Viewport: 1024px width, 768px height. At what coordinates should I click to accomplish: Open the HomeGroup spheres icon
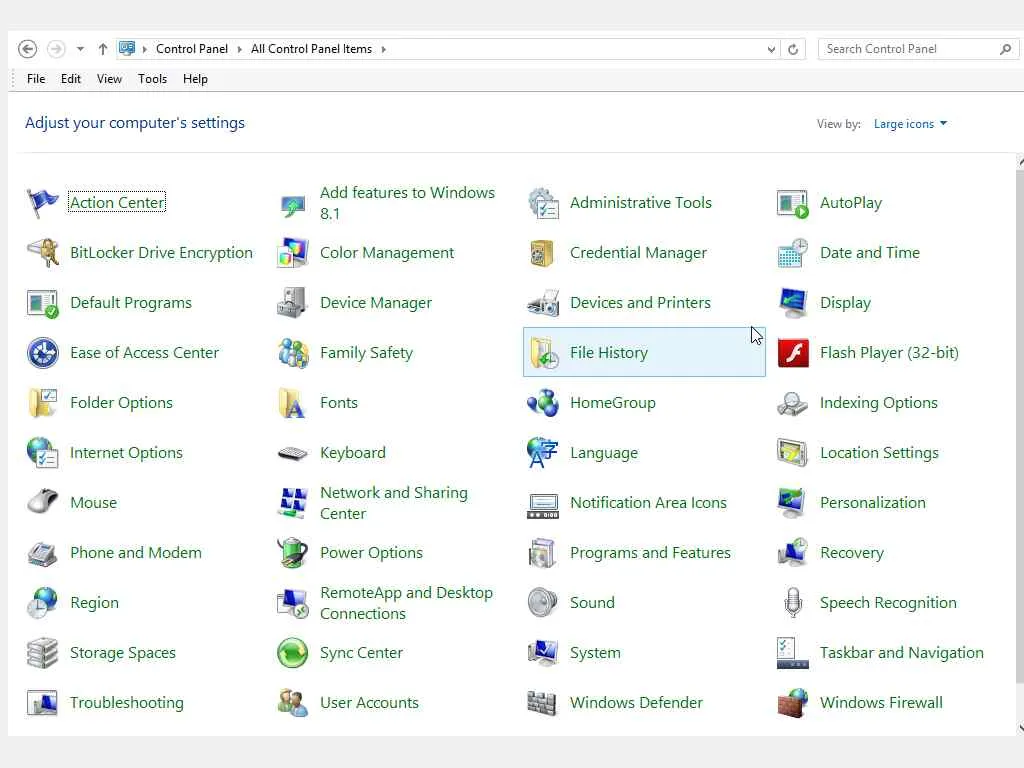tap(543, 403)
